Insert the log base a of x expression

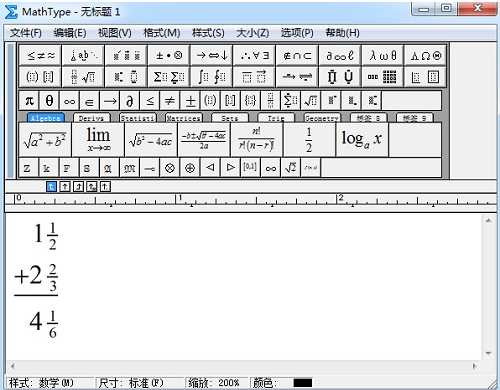pos(362,140)
